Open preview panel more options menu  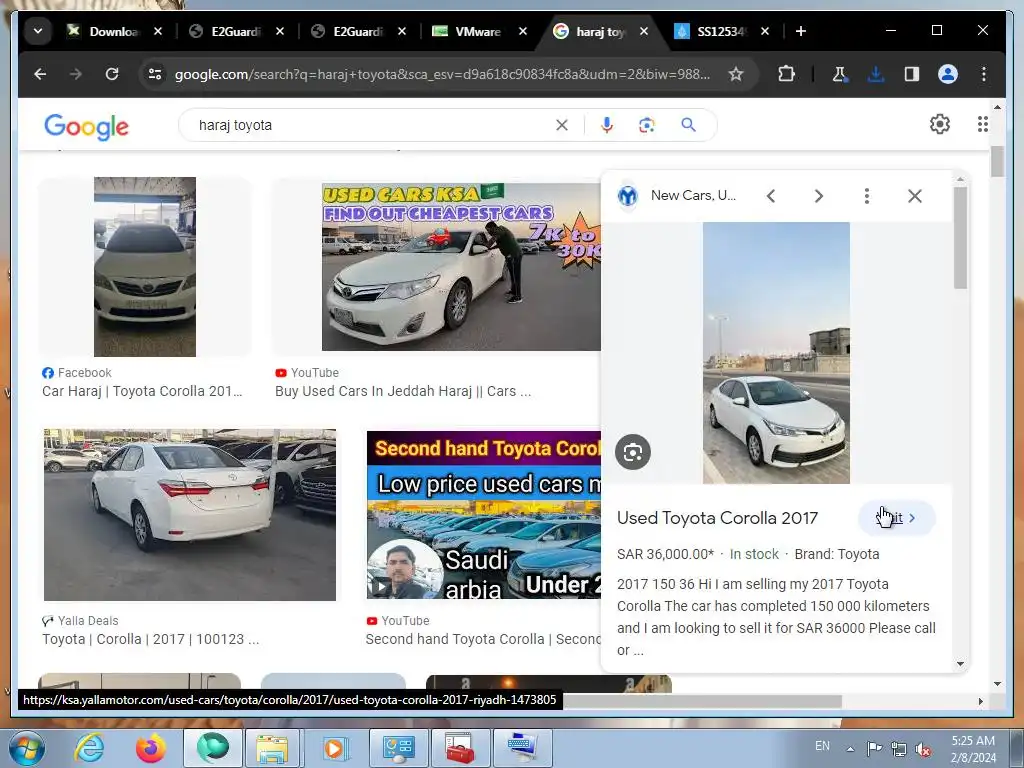(x=867, y=196)
